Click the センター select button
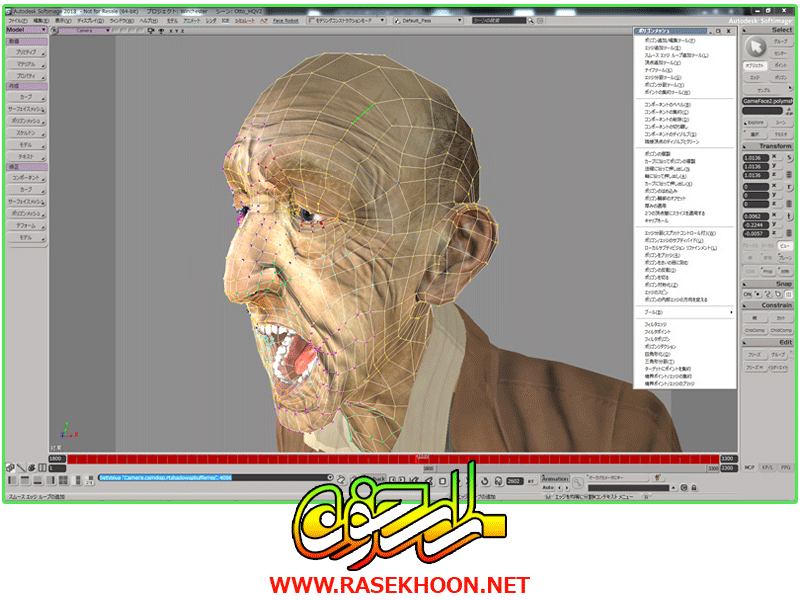 780,53
